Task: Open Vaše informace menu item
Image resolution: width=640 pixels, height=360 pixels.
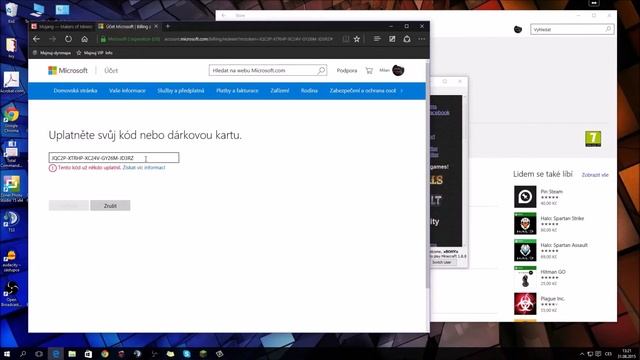Action: point(127,91)
